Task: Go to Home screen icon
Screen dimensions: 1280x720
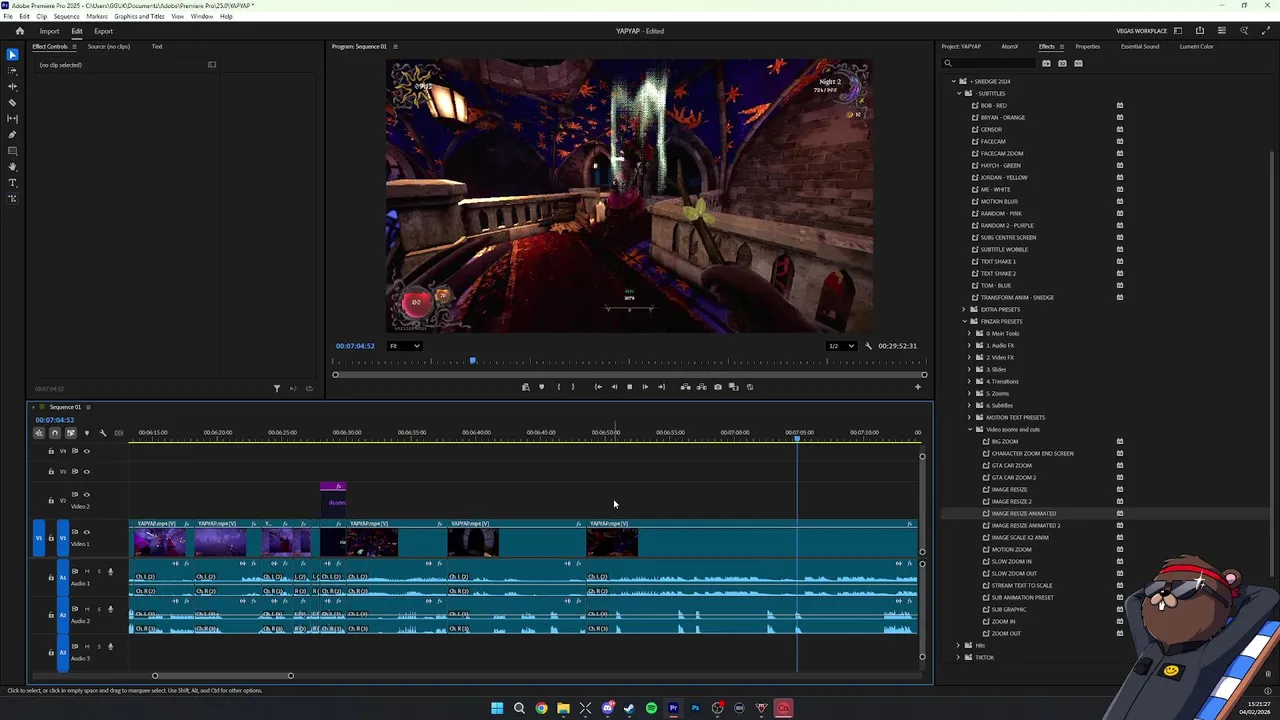Action: [x=19, y=31]
